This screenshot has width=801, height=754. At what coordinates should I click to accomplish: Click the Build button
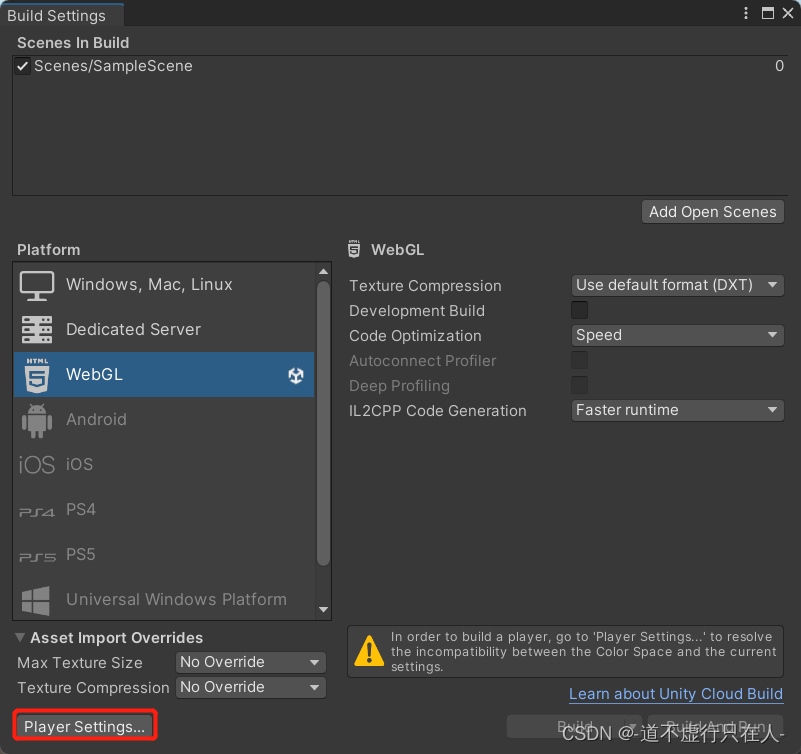coord(574,726)
